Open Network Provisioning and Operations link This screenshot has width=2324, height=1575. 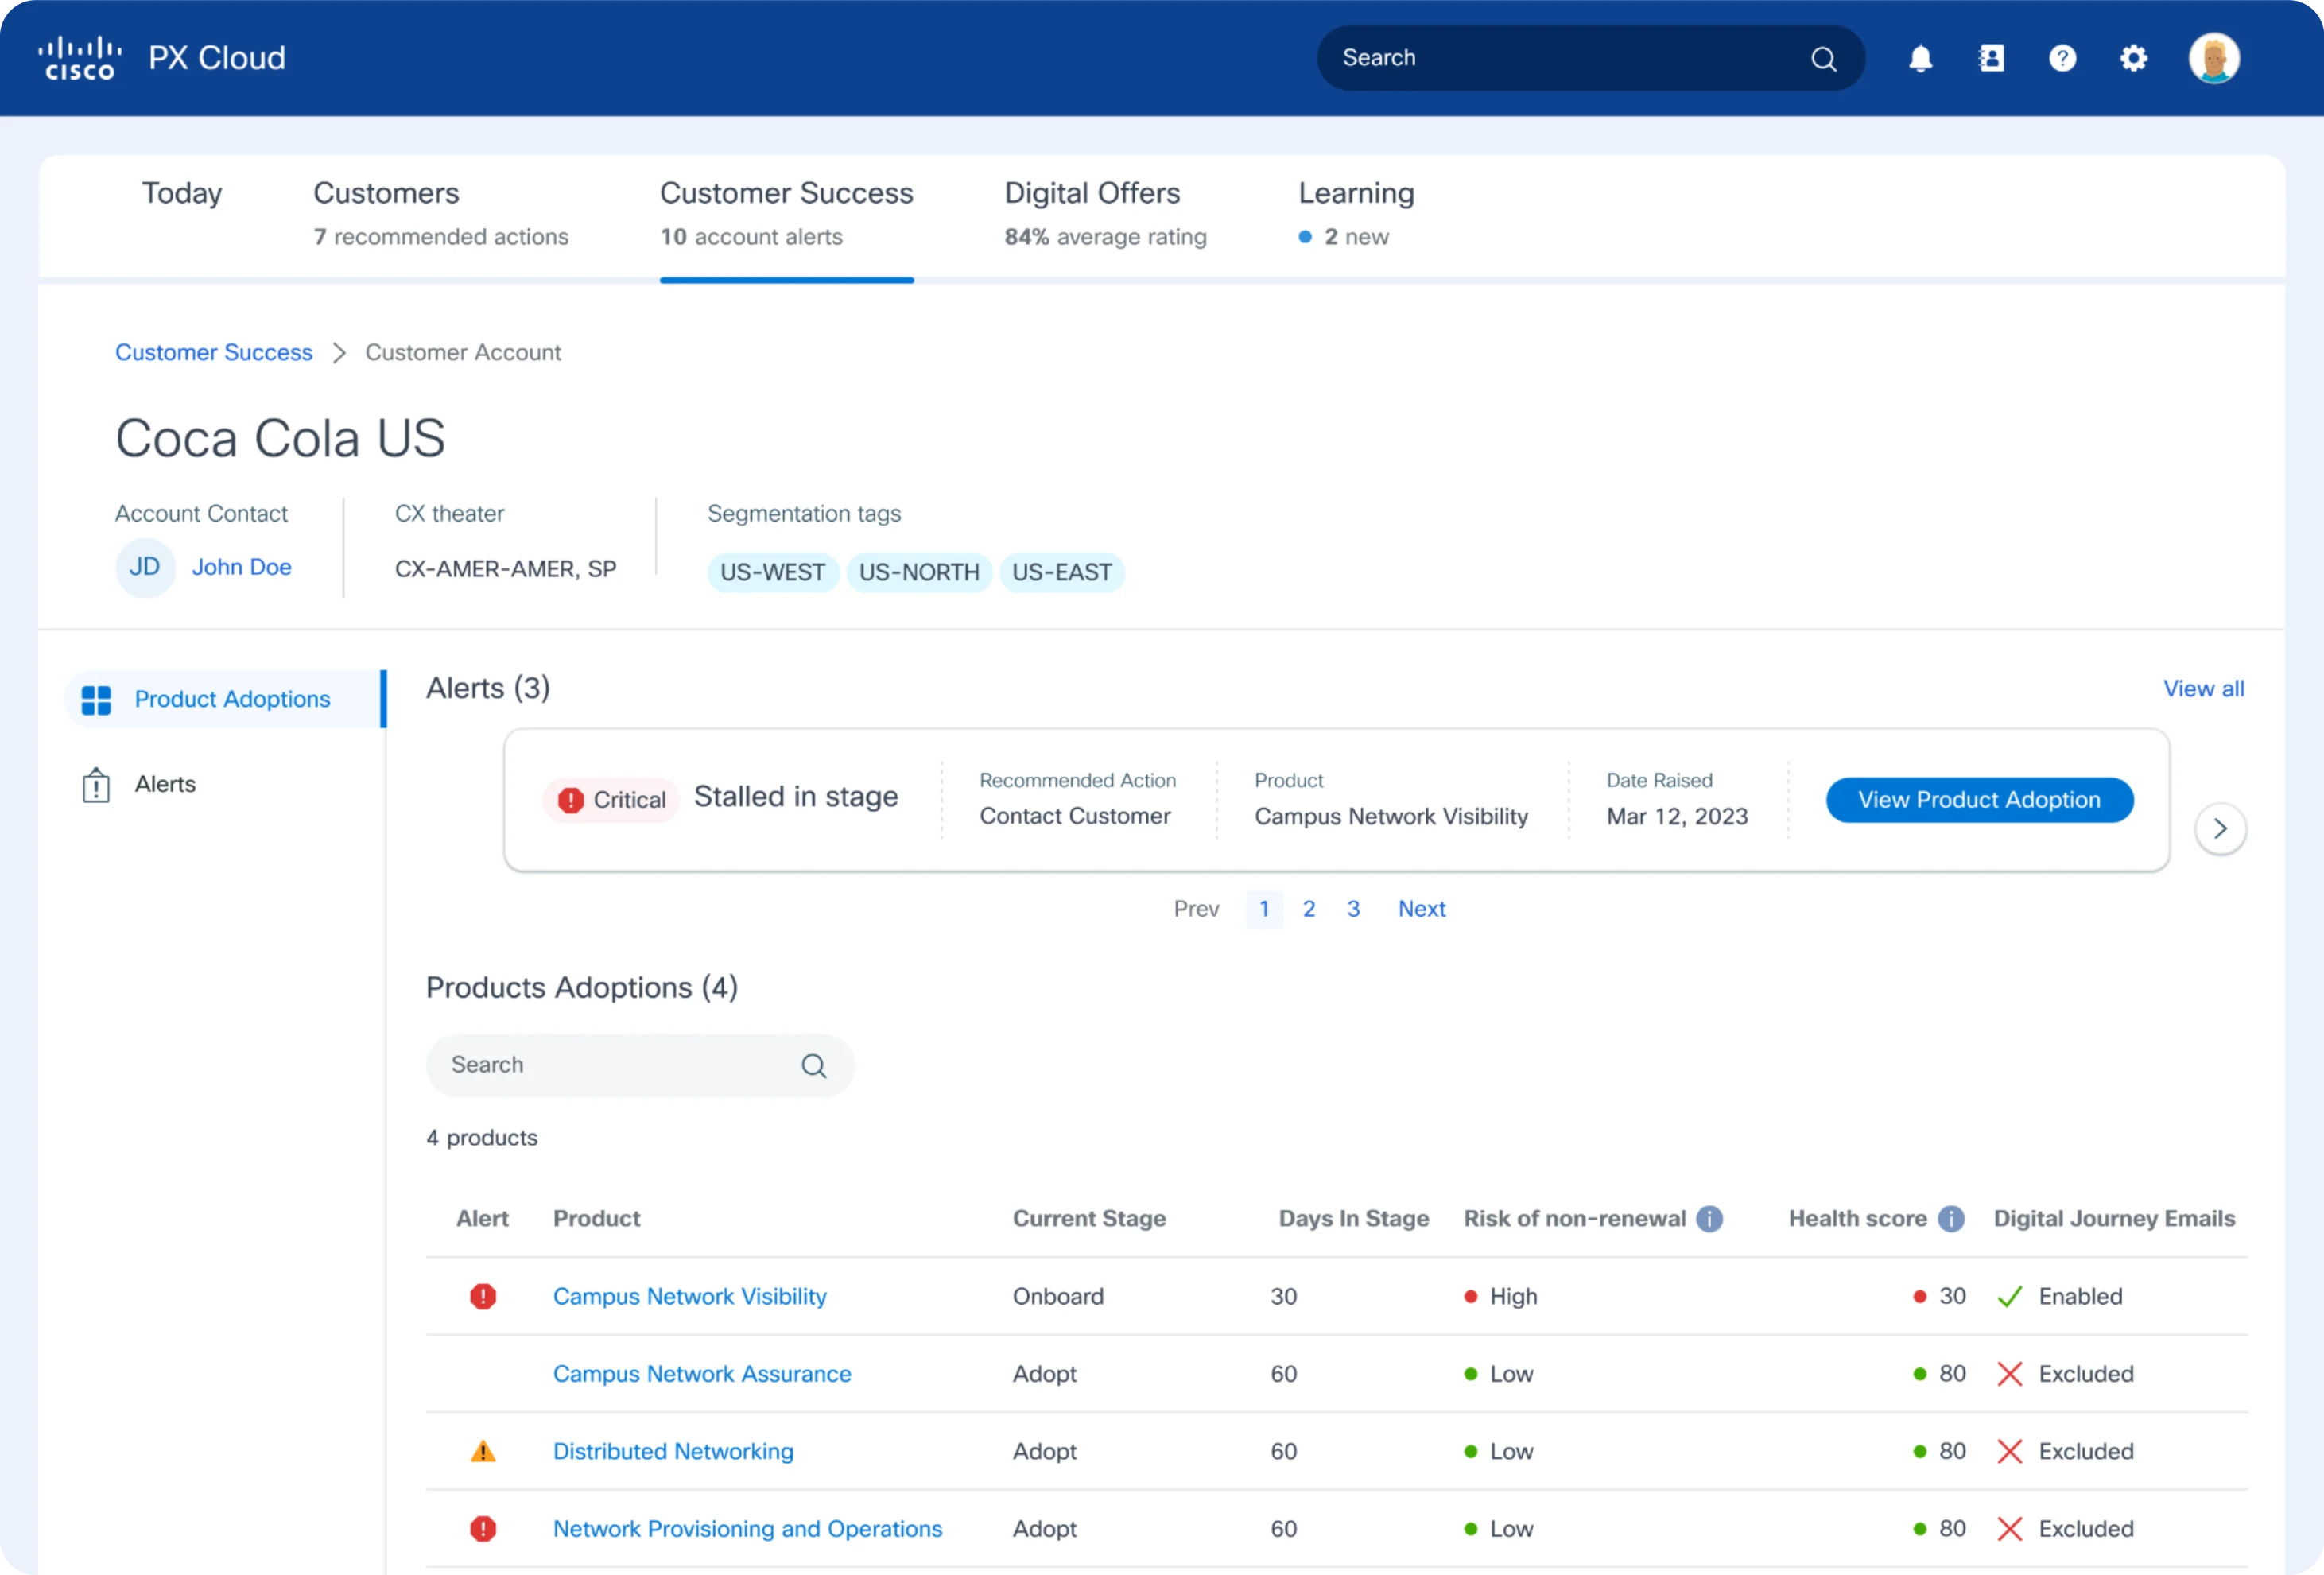coord(747,1528)
